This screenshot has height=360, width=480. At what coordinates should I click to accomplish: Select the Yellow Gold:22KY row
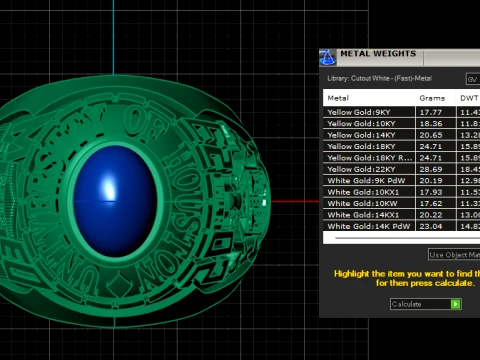click(401, 169)
